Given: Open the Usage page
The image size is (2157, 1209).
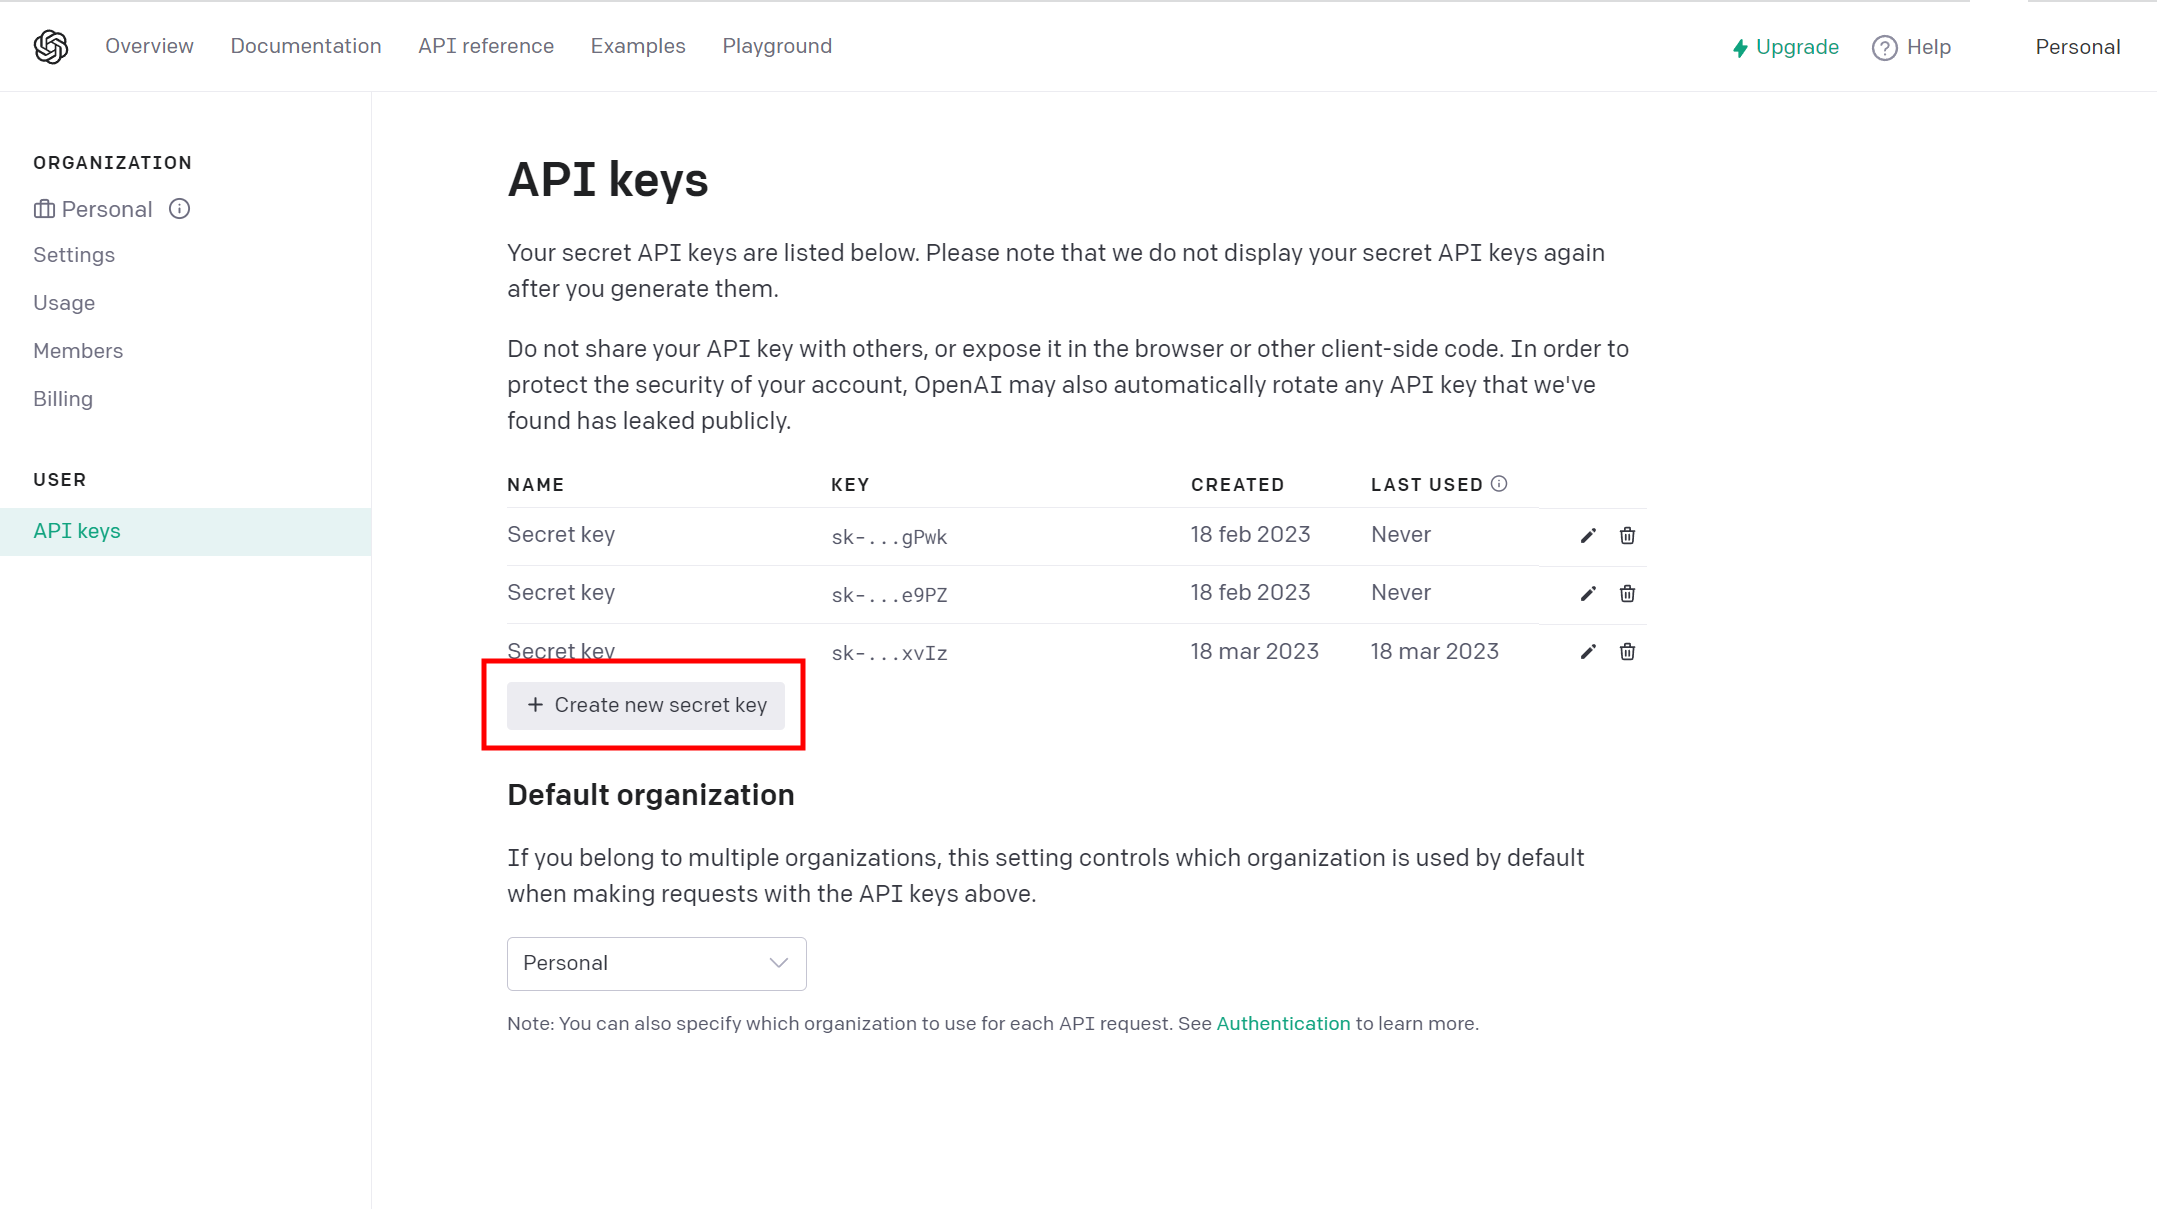Looking at the screenshot, I should [x=63, y=302].
